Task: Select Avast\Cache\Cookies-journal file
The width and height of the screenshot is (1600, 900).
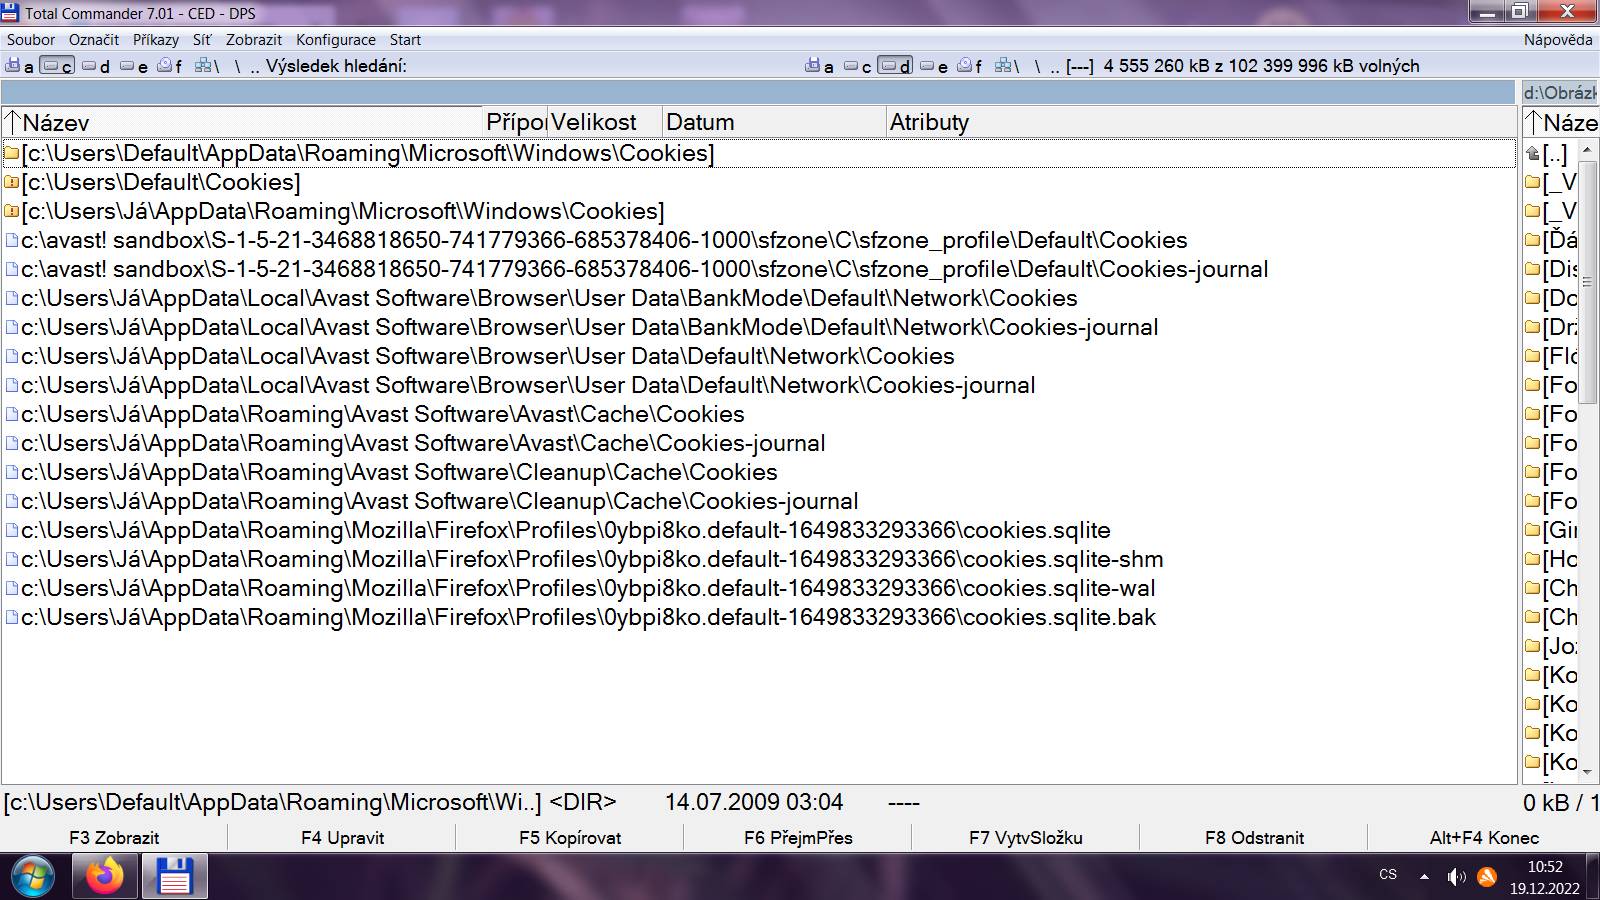Action: [759, 443]
